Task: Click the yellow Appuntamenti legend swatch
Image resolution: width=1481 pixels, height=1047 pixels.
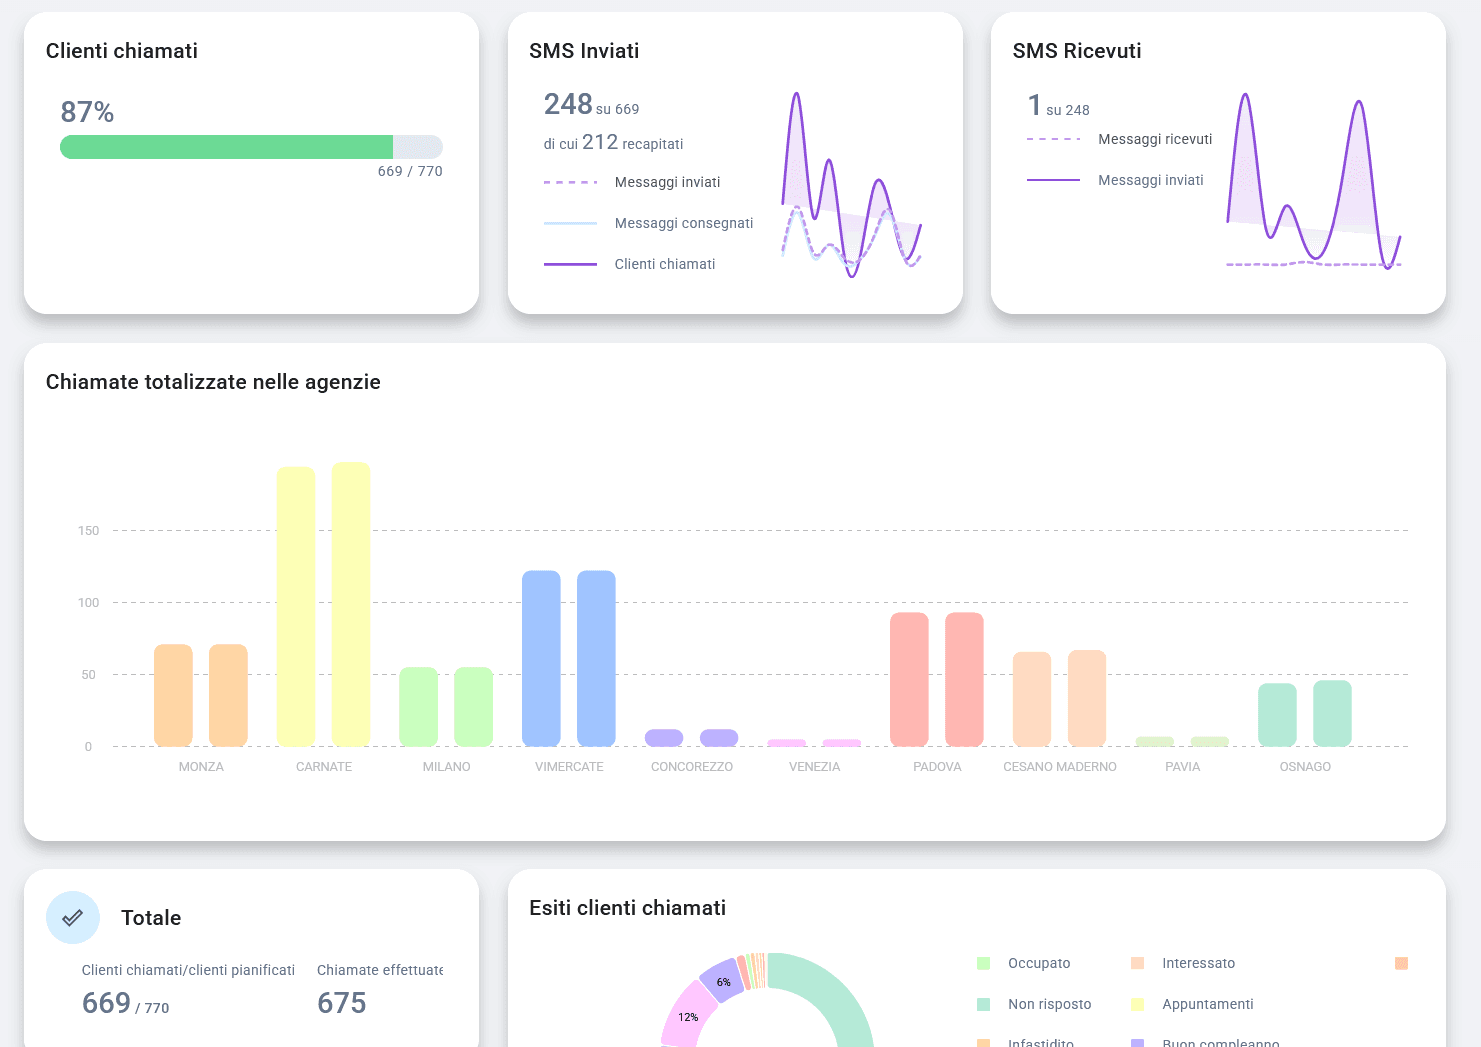Action: pyautogui.click(x=1138, y=1003)
